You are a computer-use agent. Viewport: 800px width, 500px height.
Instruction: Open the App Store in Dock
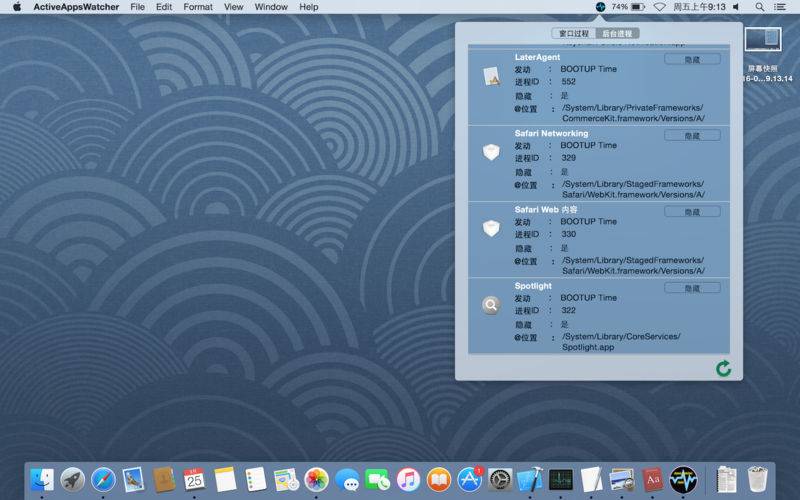click(470, 480)
